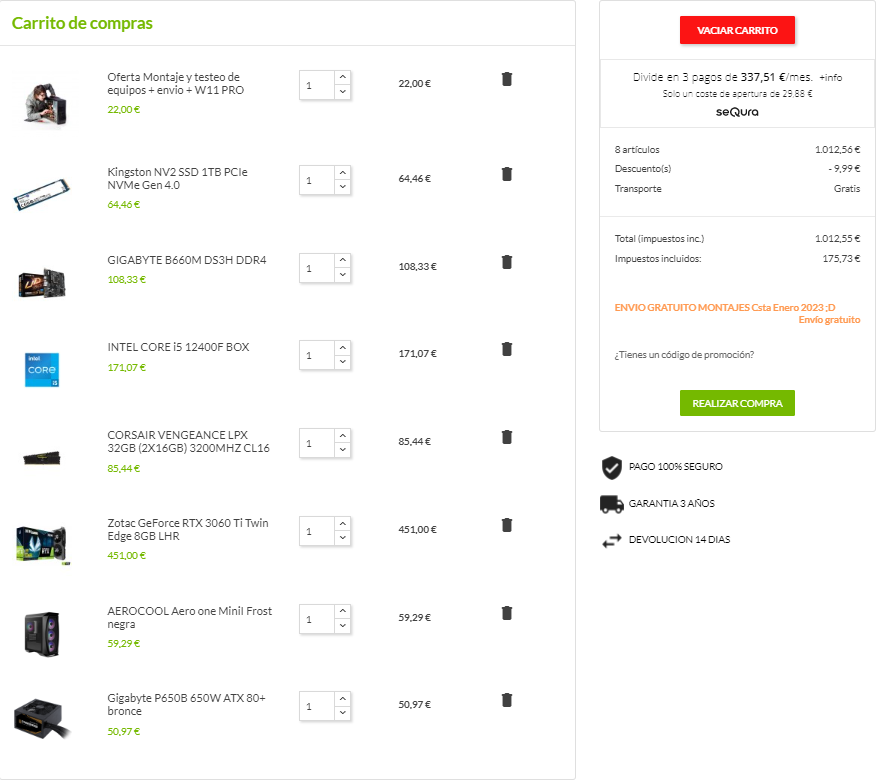The image size is (878, 780).
Task: Open Kingston NV2 SSD 1TB product link
Action: 178,179
